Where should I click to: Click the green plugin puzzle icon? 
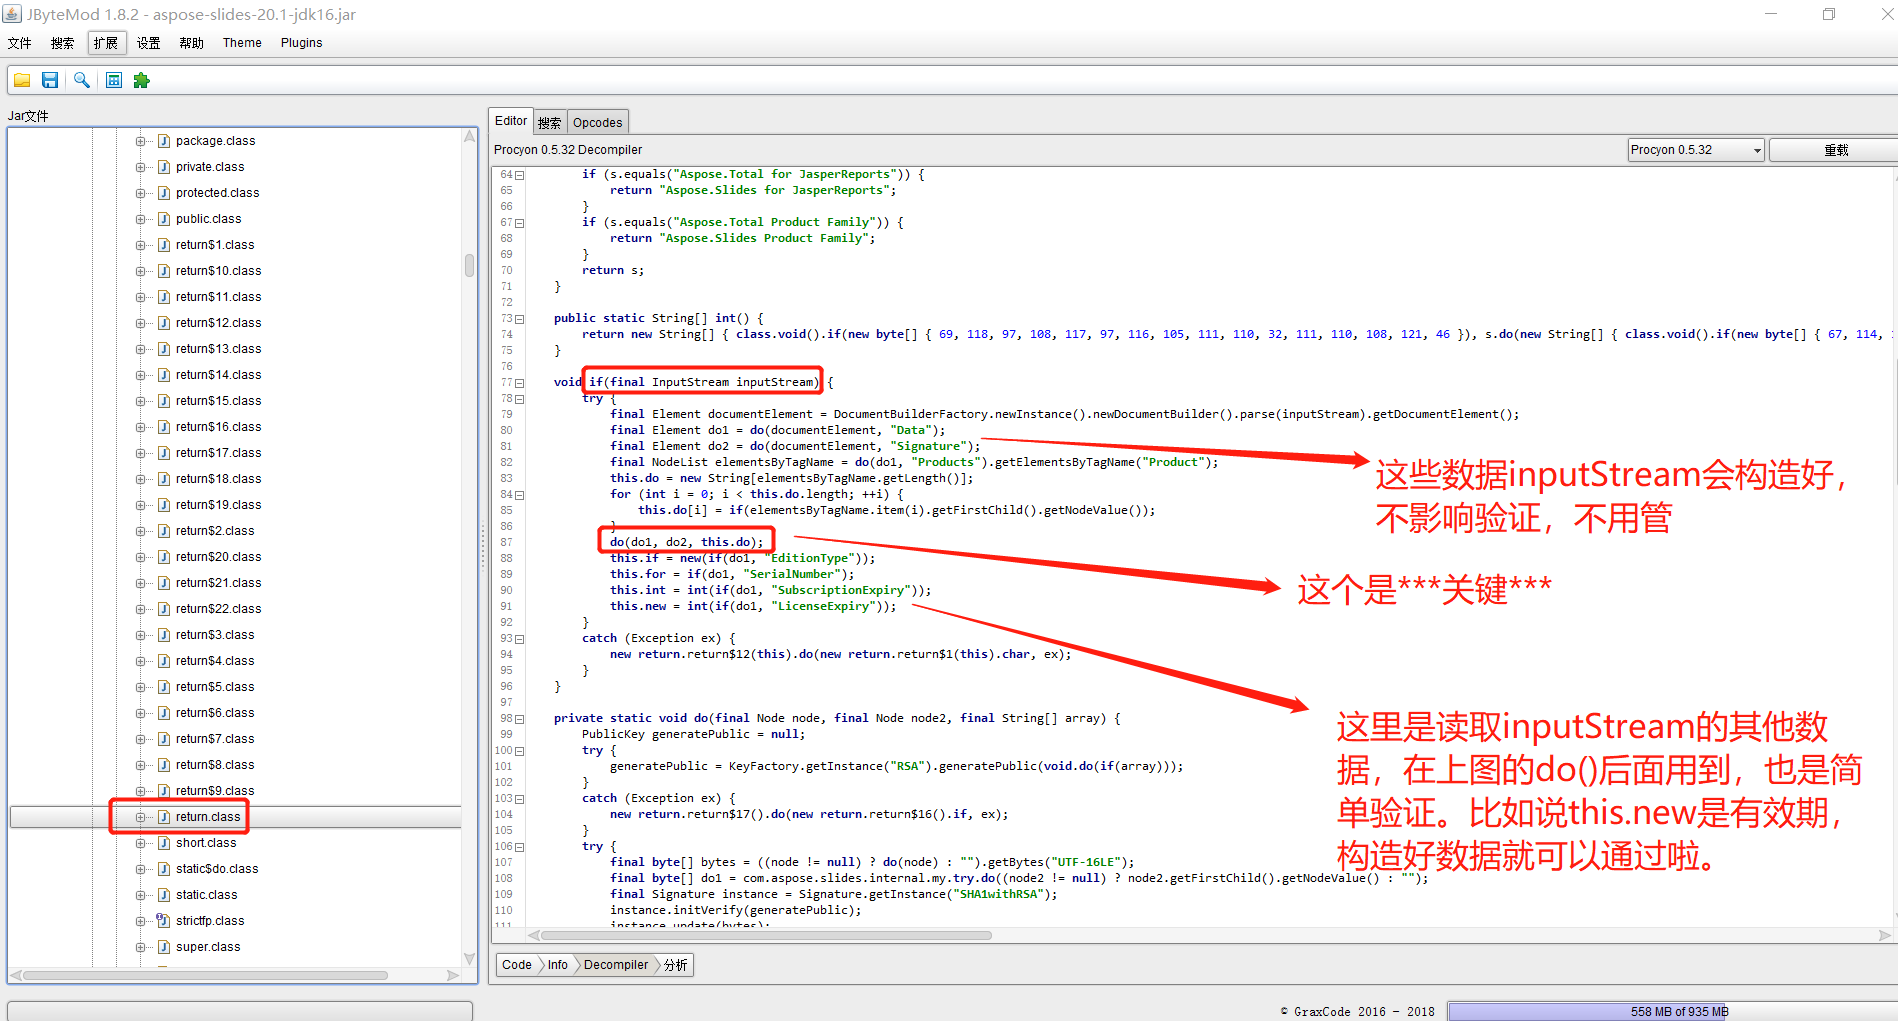pos(142,80)
